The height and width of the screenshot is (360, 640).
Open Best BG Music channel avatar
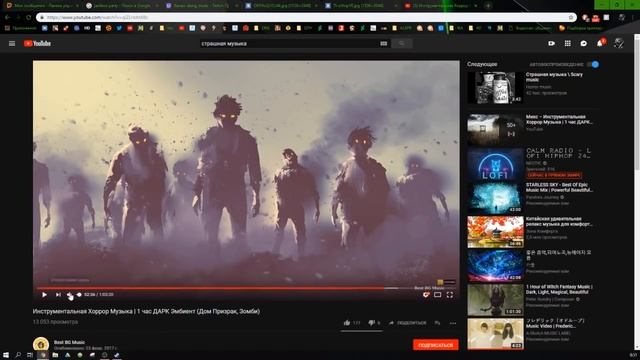41,344
